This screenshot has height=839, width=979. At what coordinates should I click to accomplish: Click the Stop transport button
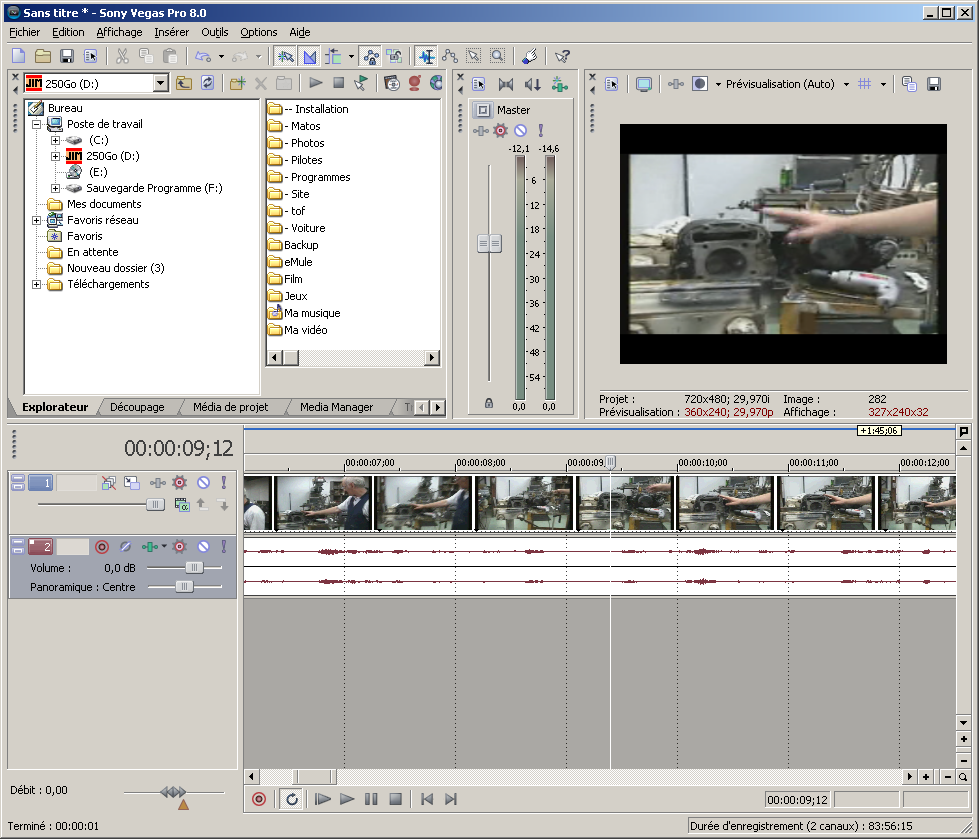pyautogui.click(x=395, y=799)
